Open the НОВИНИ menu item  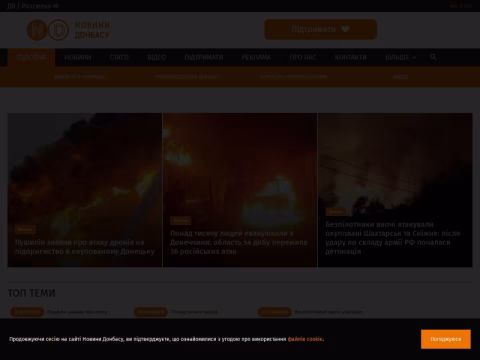pyautogui.click(x=78, y=57)
